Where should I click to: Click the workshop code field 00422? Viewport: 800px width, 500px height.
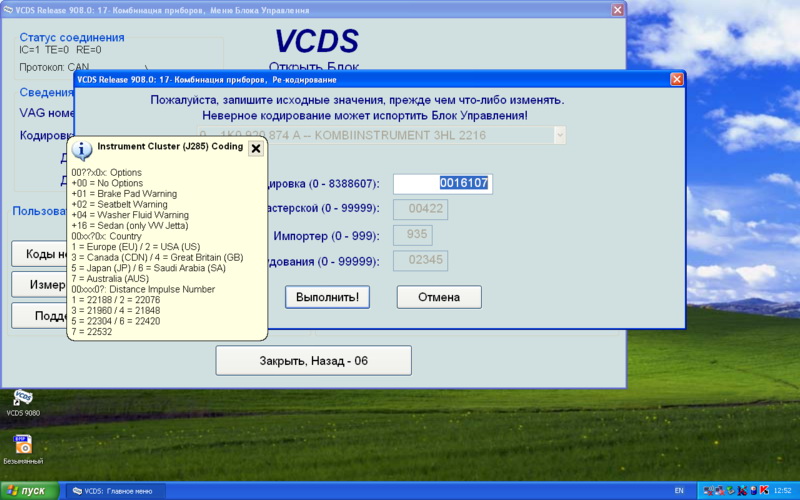pos(420,209)
